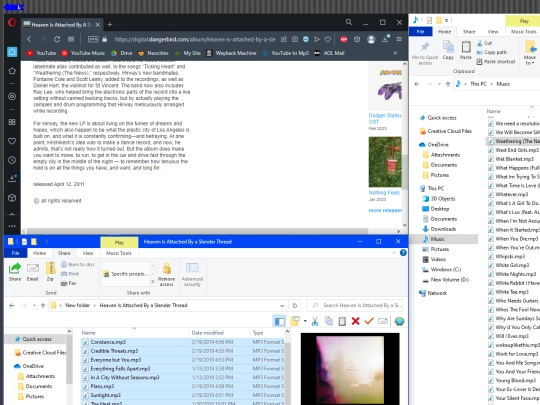
Task: Open Help icon in Slender Thread window
Action: tap(403, 253)
